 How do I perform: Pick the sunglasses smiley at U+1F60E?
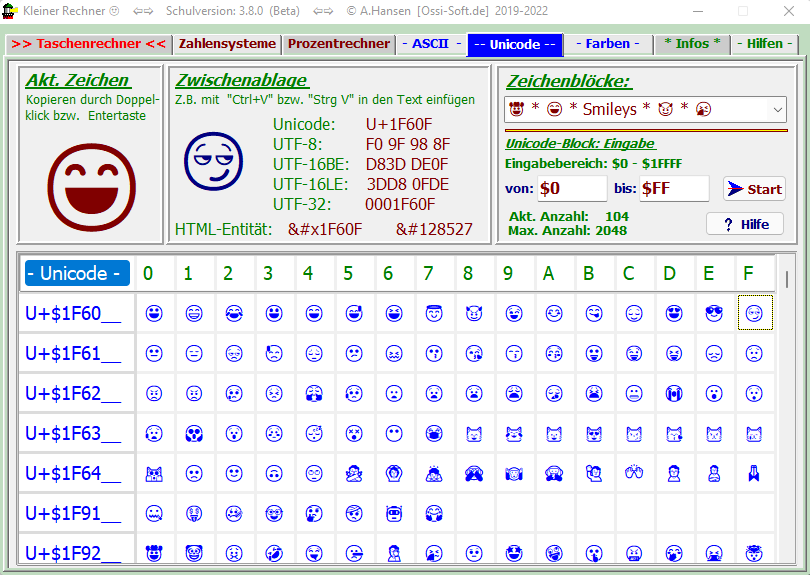(714, 314)
